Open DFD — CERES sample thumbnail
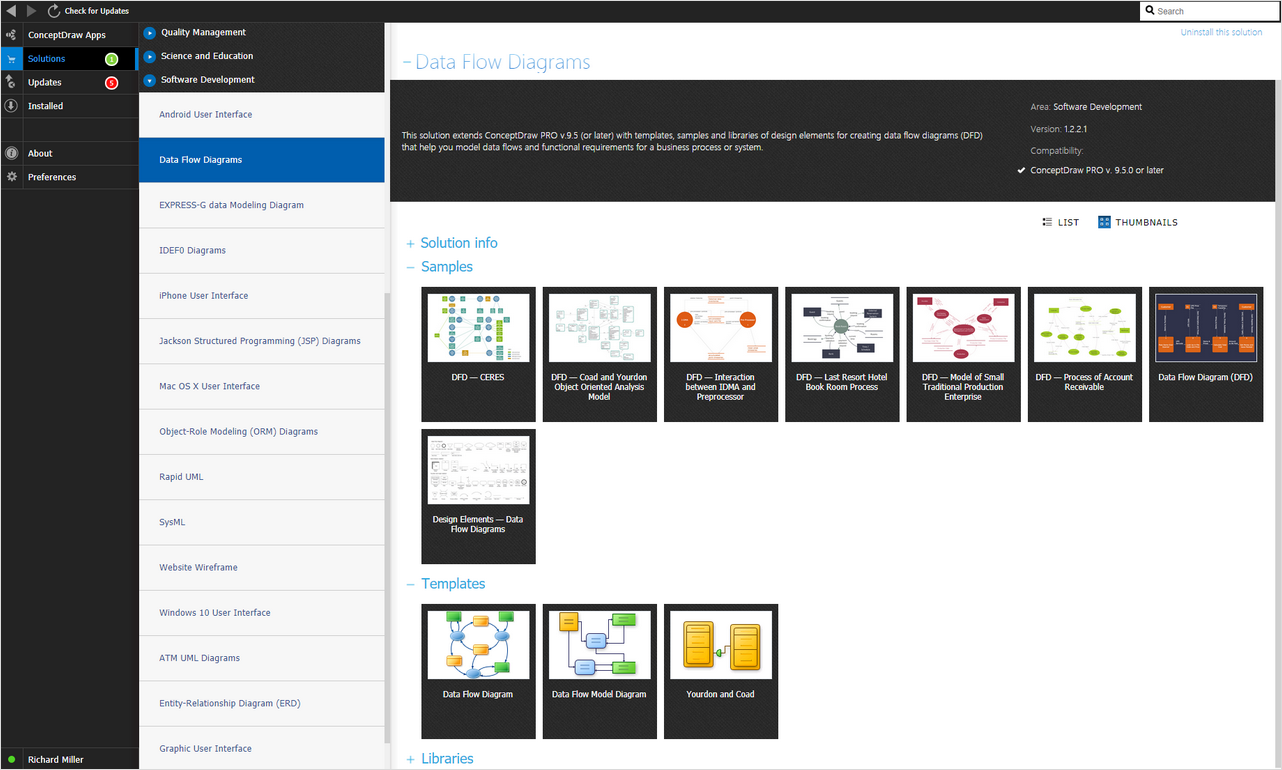This screenshot has width=1282, height=770. (478, 354)
